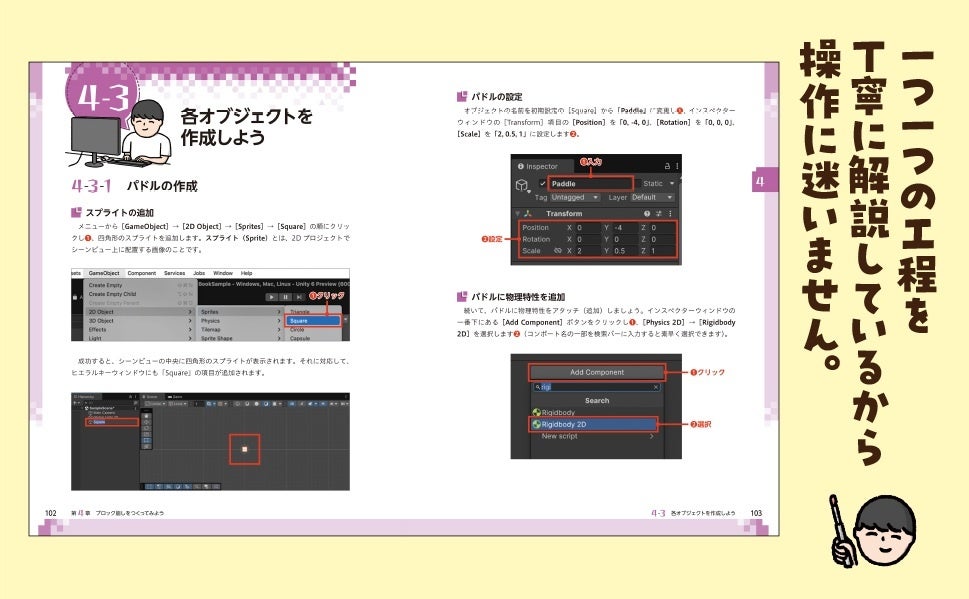969x599 pixels.
Task: Click the Inspector lock icon
Action: click(x=668, y=166)
